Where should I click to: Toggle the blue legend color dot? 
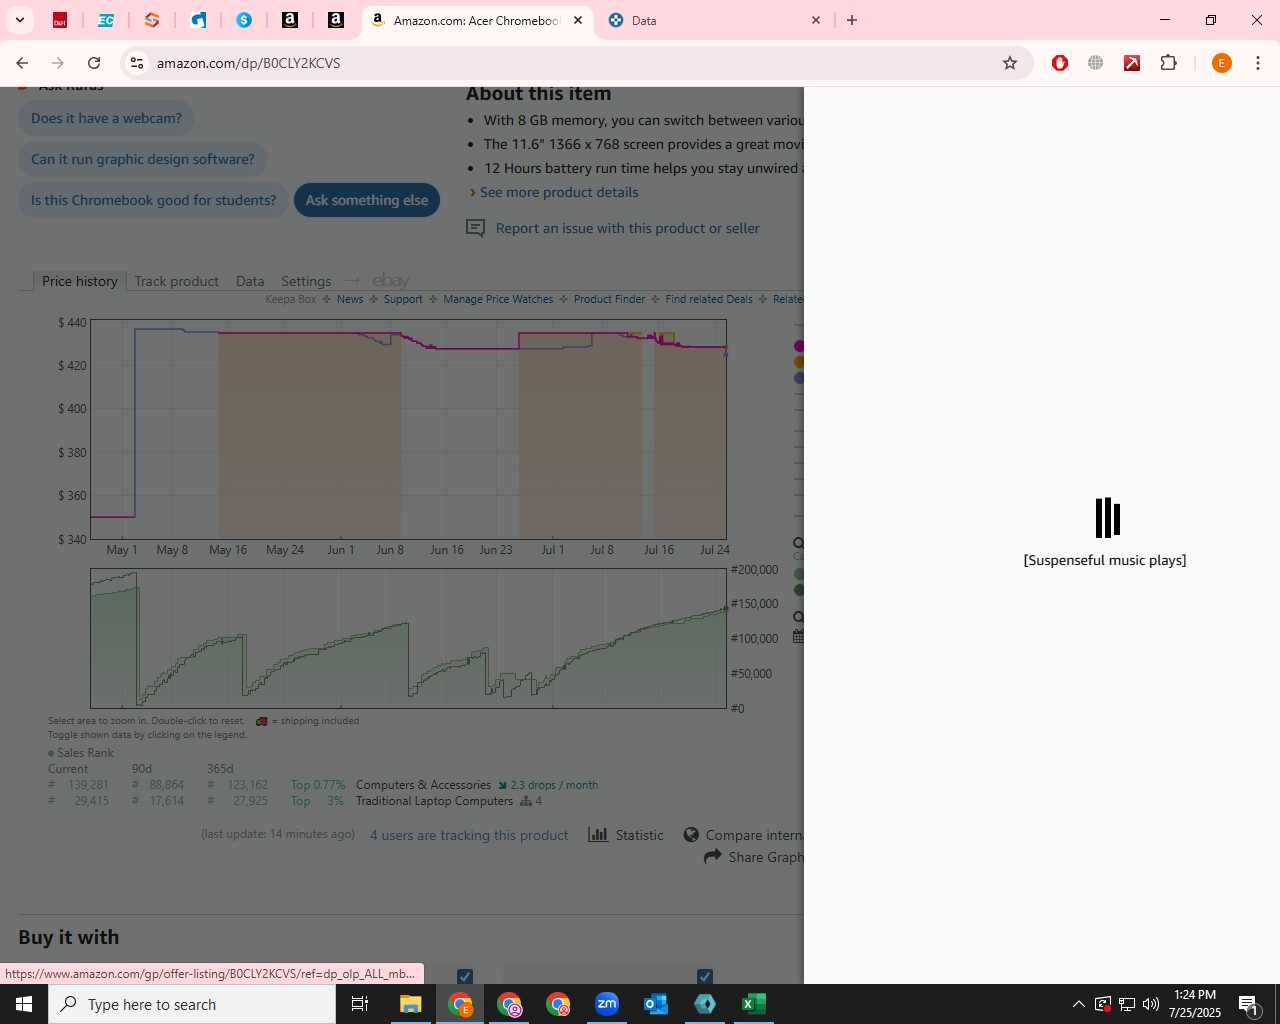[799, 378]
